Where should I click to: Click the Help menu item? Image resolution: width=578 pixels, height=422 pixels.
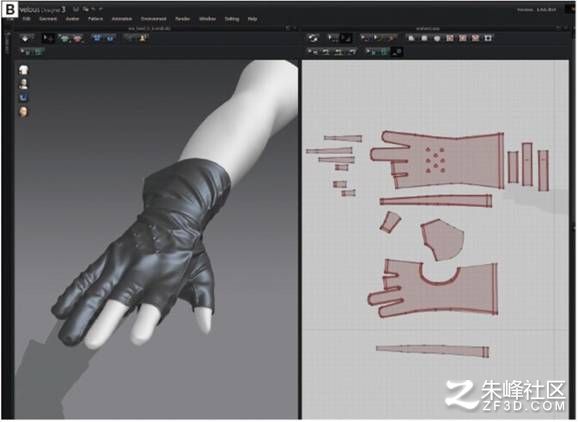[252, 19]
